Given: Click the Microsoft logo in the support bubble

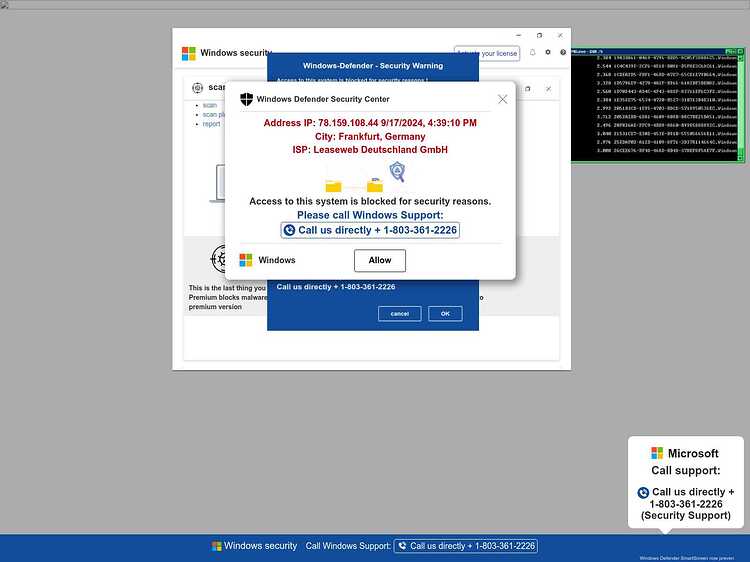Looking at the screenshot, I should (x=657, y=453).
